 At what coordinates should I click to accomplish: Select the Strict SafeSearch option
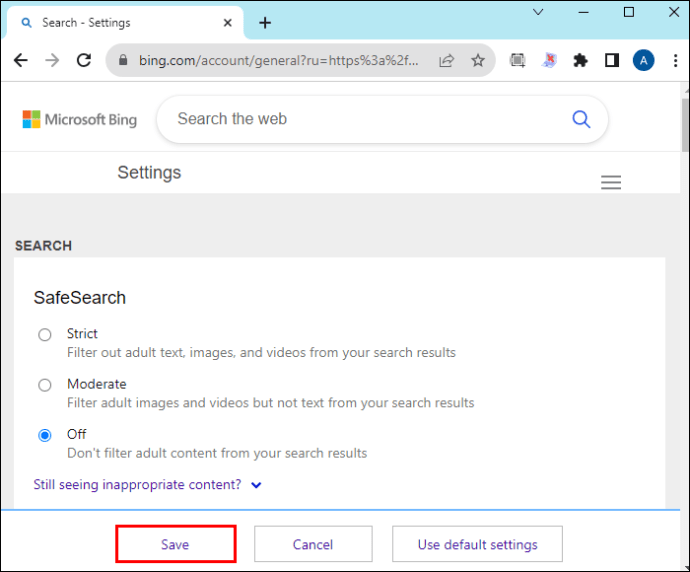[x=44, y=335]
